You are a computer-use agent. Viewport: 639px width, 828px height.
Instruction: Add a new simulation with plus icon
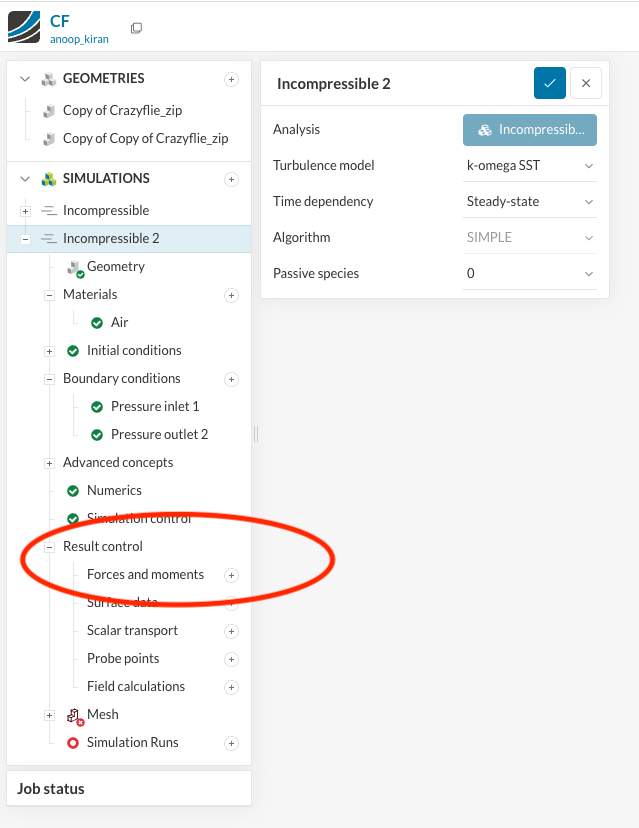[231, 179]
